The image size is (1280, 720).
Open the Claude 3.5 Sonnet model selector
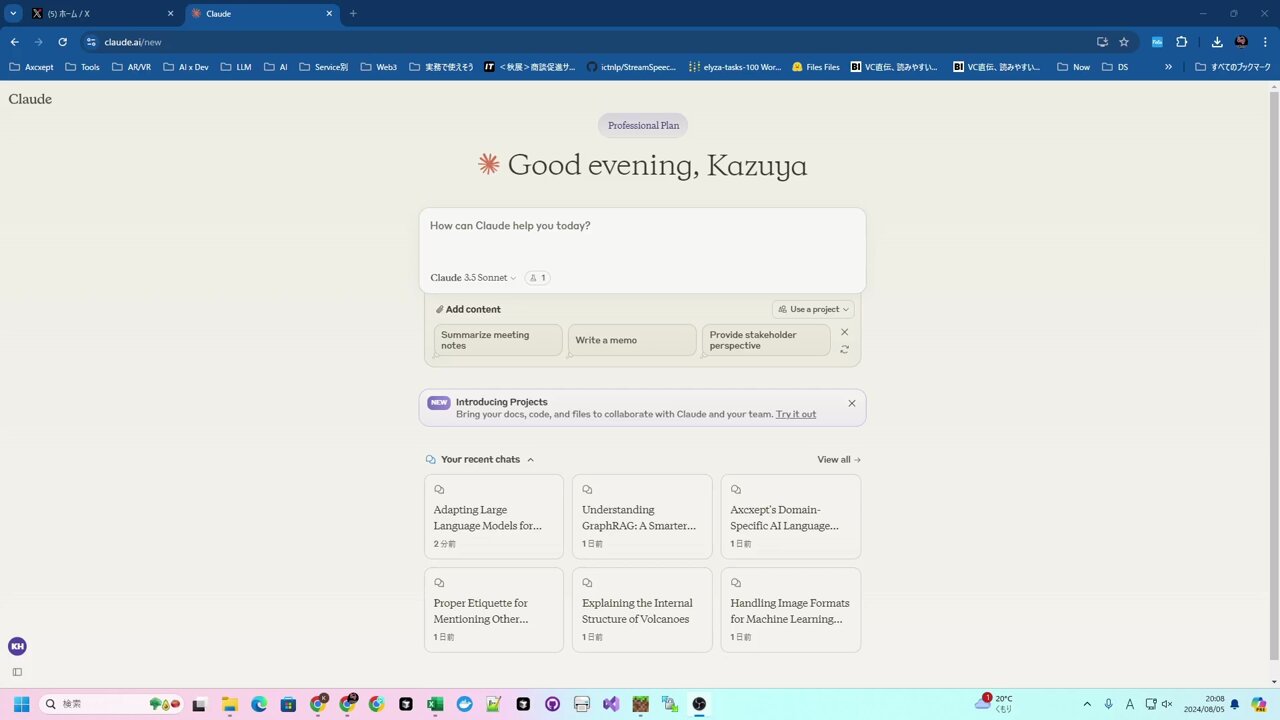474,278
